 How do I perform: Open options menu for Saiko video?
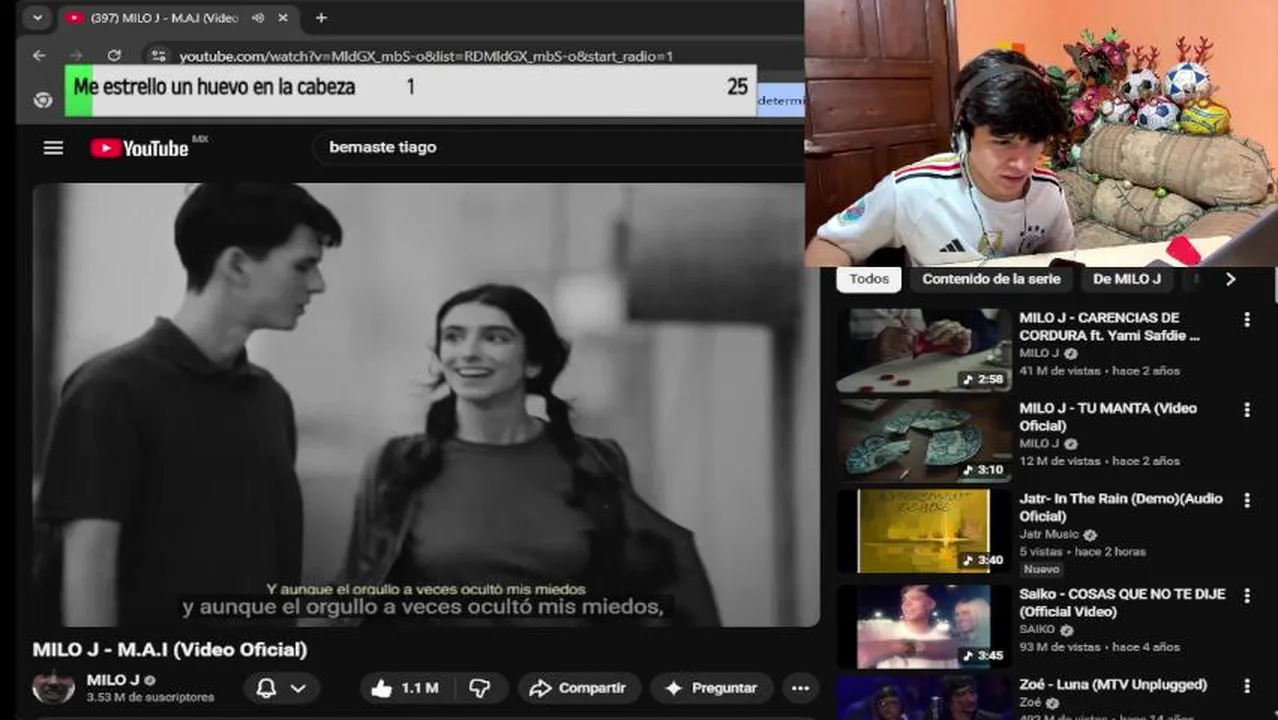coord(1246,595)
